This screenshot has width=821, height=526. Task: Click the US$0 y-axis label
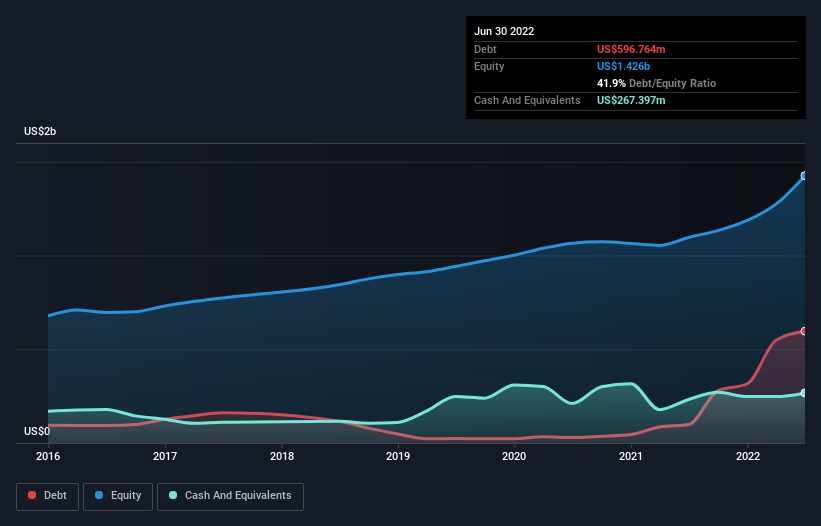[x=37, y=431]
